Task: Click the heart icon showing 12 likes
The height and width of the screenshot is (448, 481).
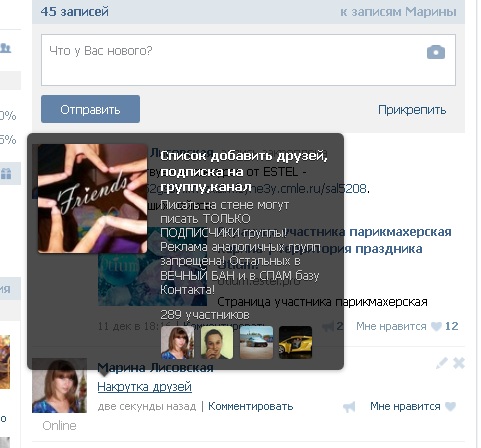Action: 436,326
